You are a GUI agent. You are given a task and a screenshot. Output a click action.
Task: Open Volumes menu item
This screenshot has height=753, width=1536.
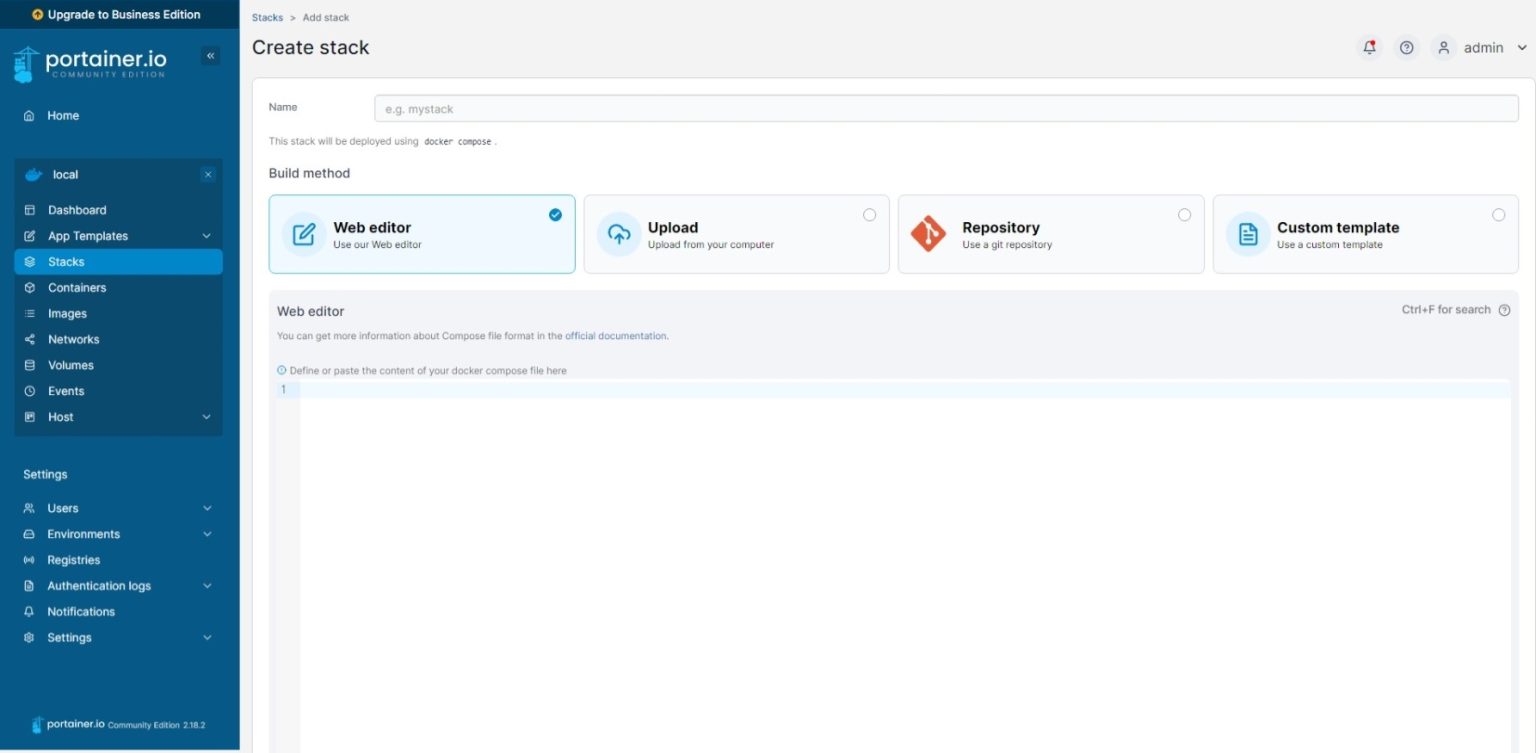[118, 366]
